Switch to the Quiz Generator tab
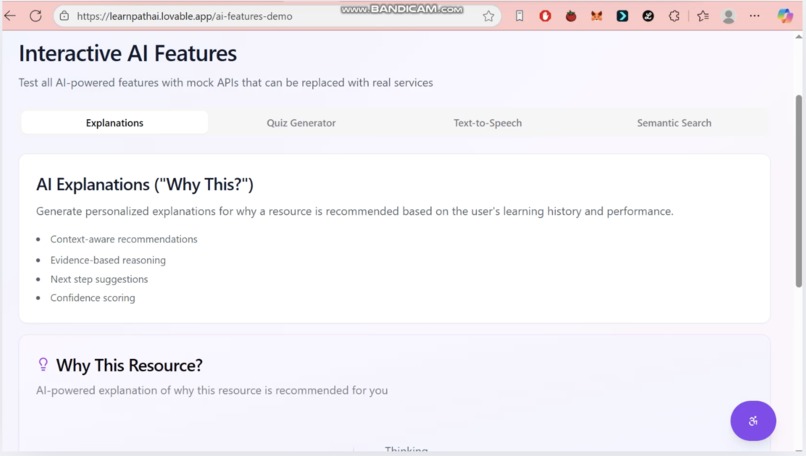This screenshot has height=456, width=806. [301, 123]
